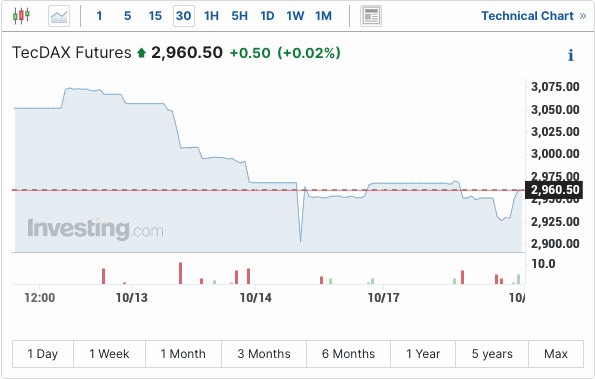Switch to the area chart type
Image resolution: width=595 pixels, height=379 pixels.
click(59, 16)
